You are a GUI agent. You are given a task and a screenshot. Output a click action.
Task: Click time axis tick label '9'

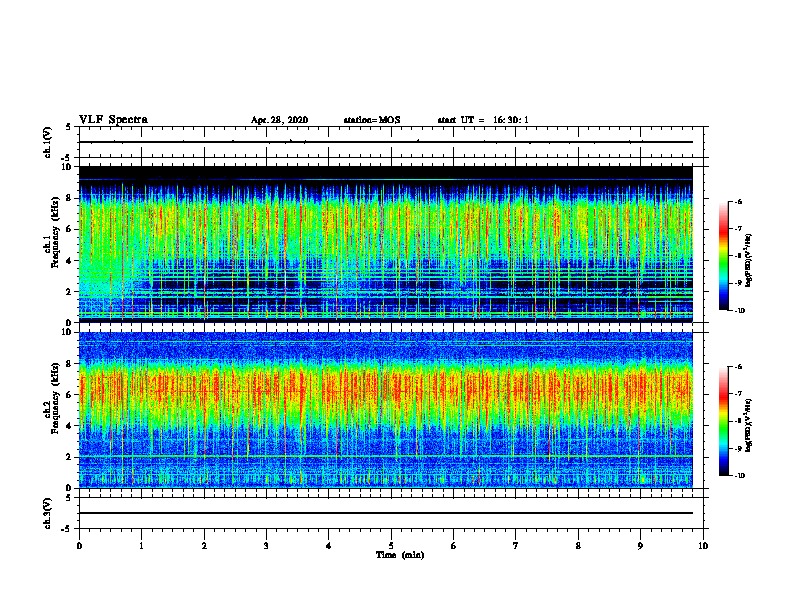pos(640,546)
